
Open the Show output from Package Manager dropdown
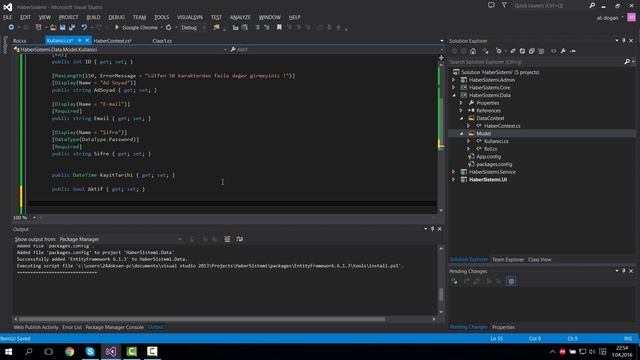pyautogui.click(x=120, y=239)
